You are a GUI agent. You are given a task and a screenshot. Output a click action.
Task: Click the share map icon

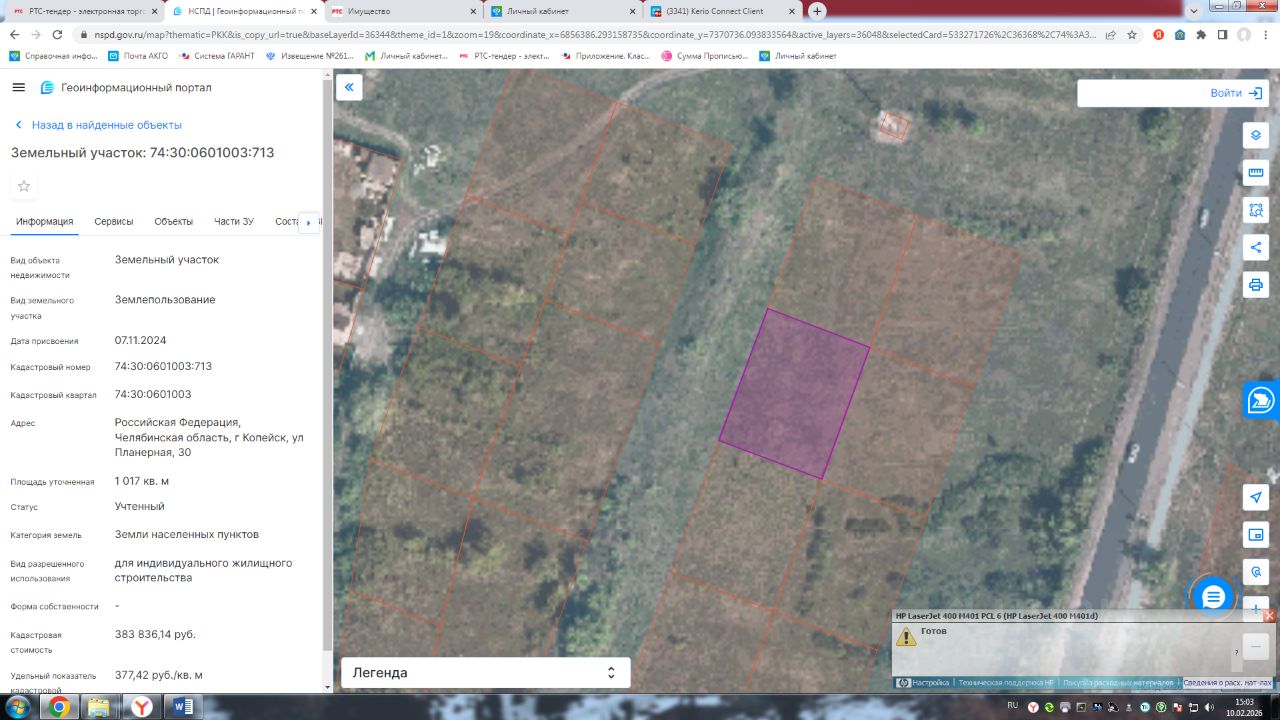[x=1256, y=247]
